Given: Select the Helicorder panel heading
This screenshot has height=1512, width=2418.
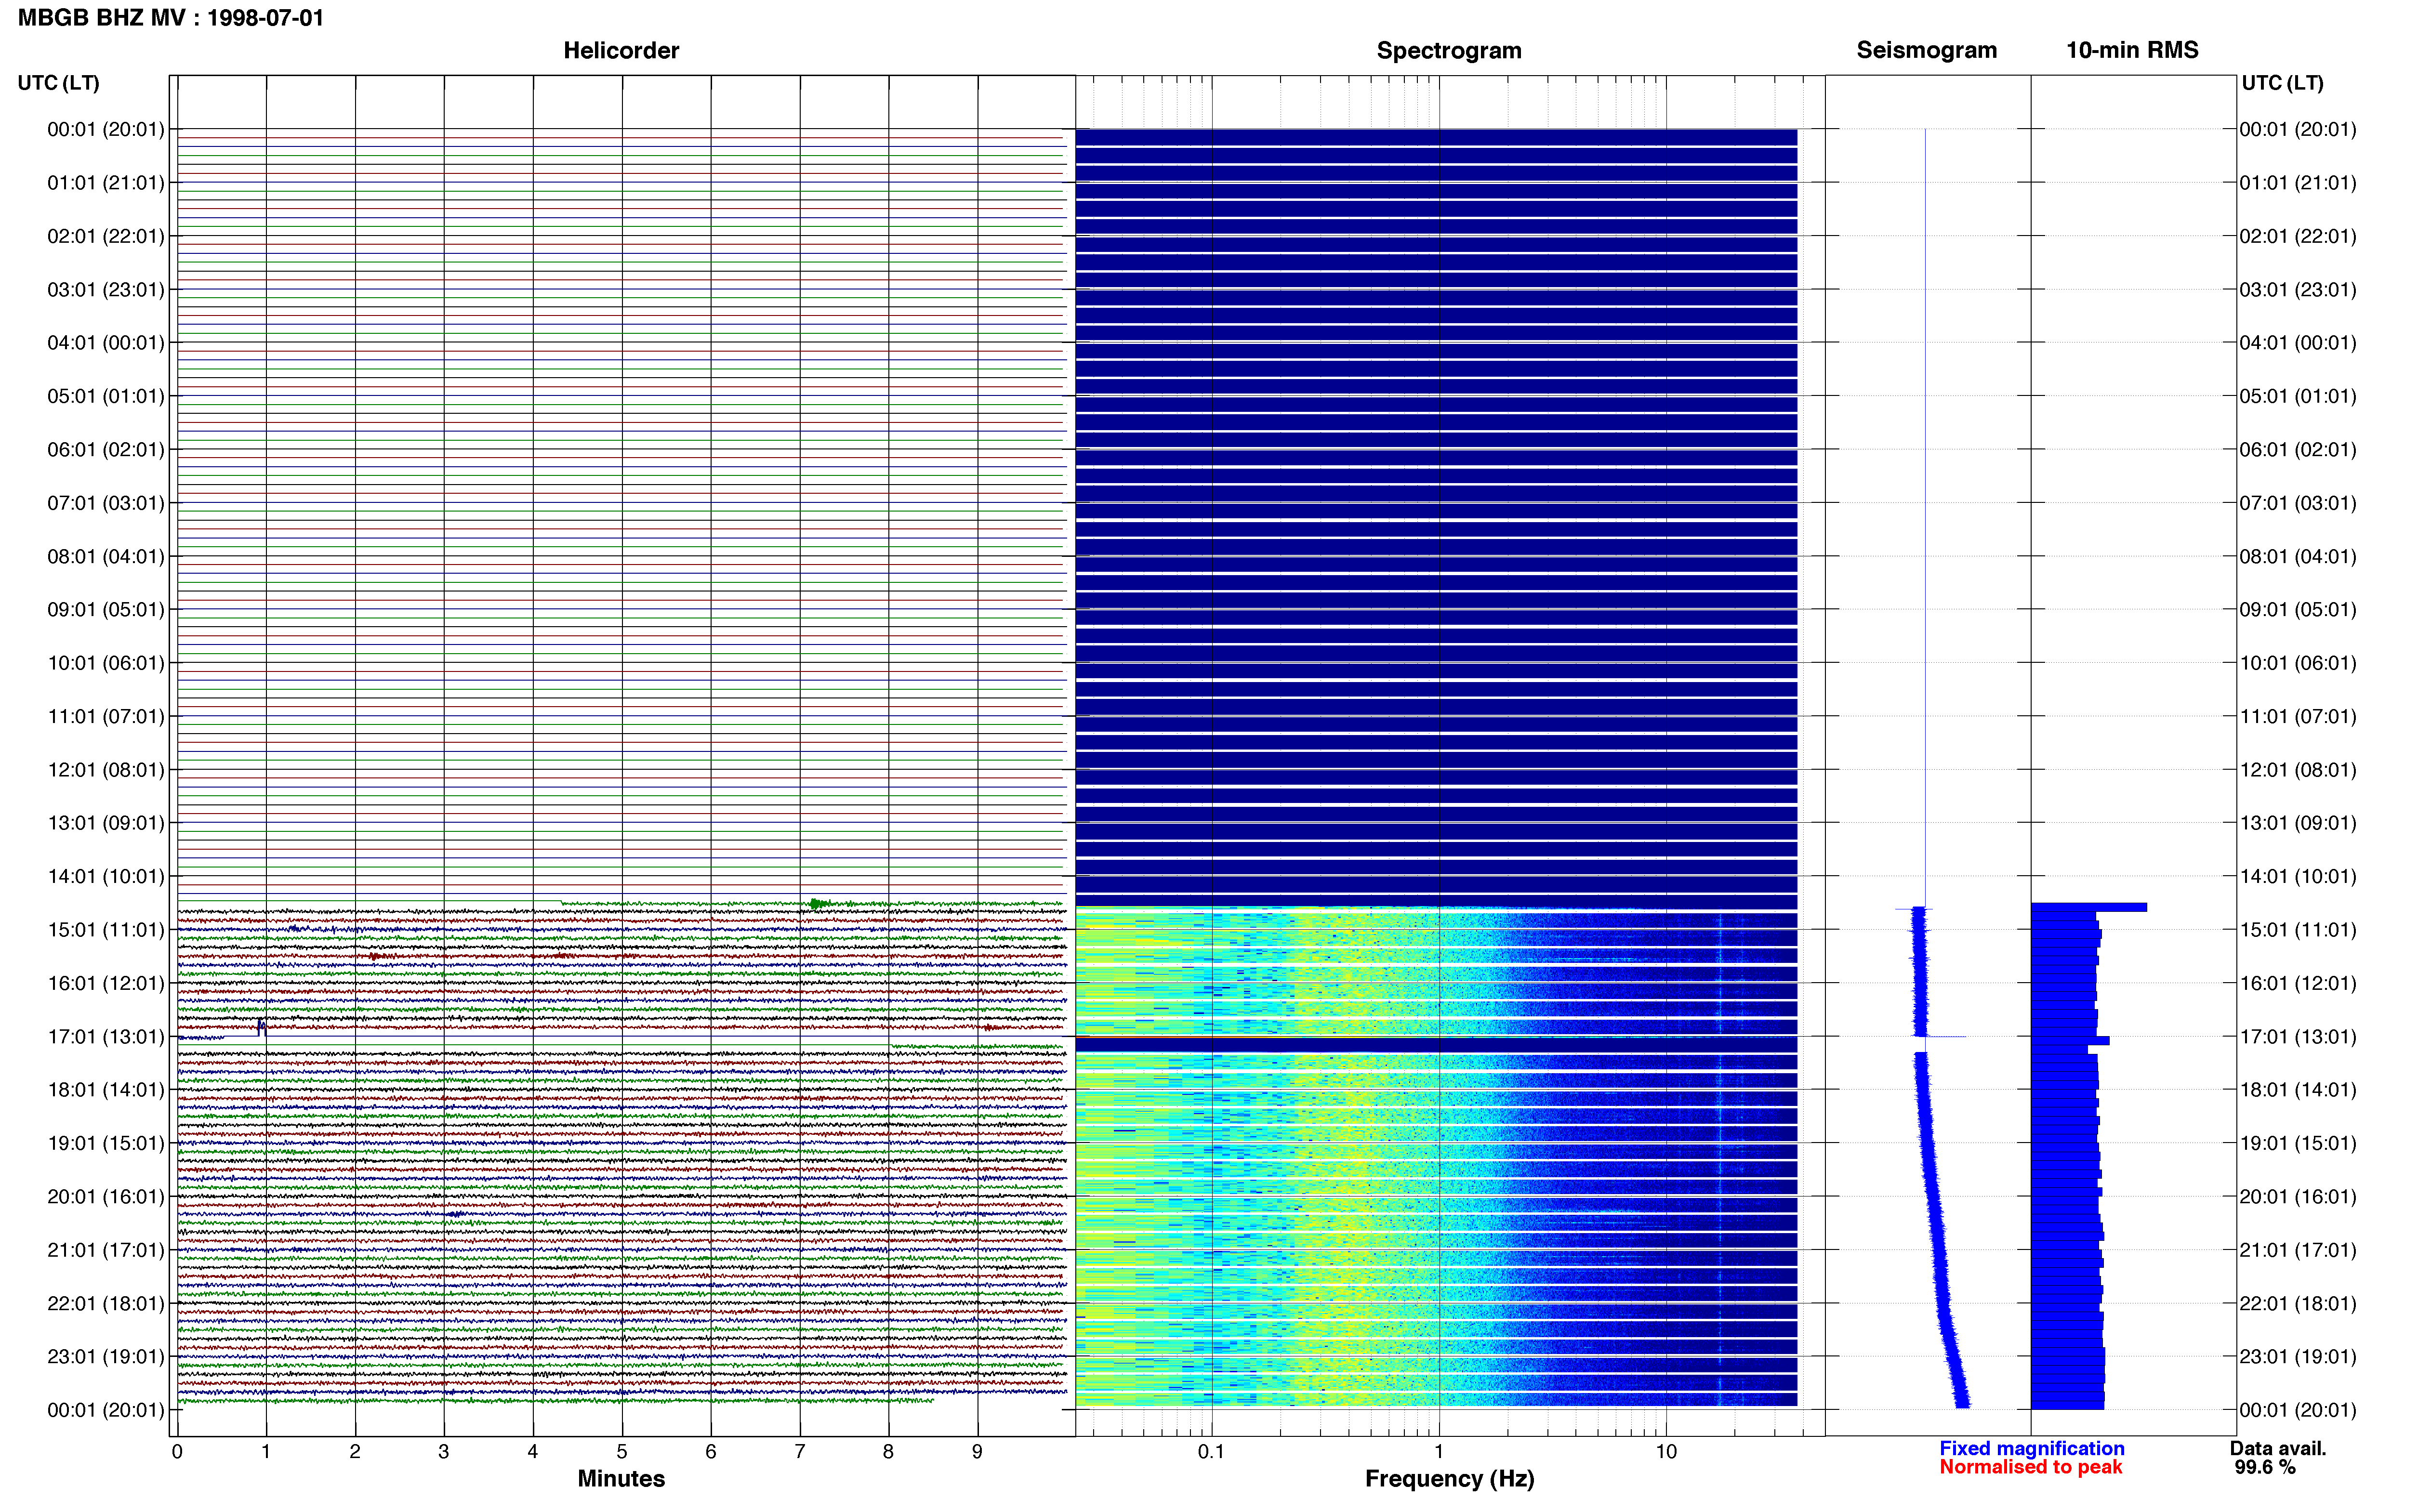Looking at the screenshot, I should coord(621,50).
